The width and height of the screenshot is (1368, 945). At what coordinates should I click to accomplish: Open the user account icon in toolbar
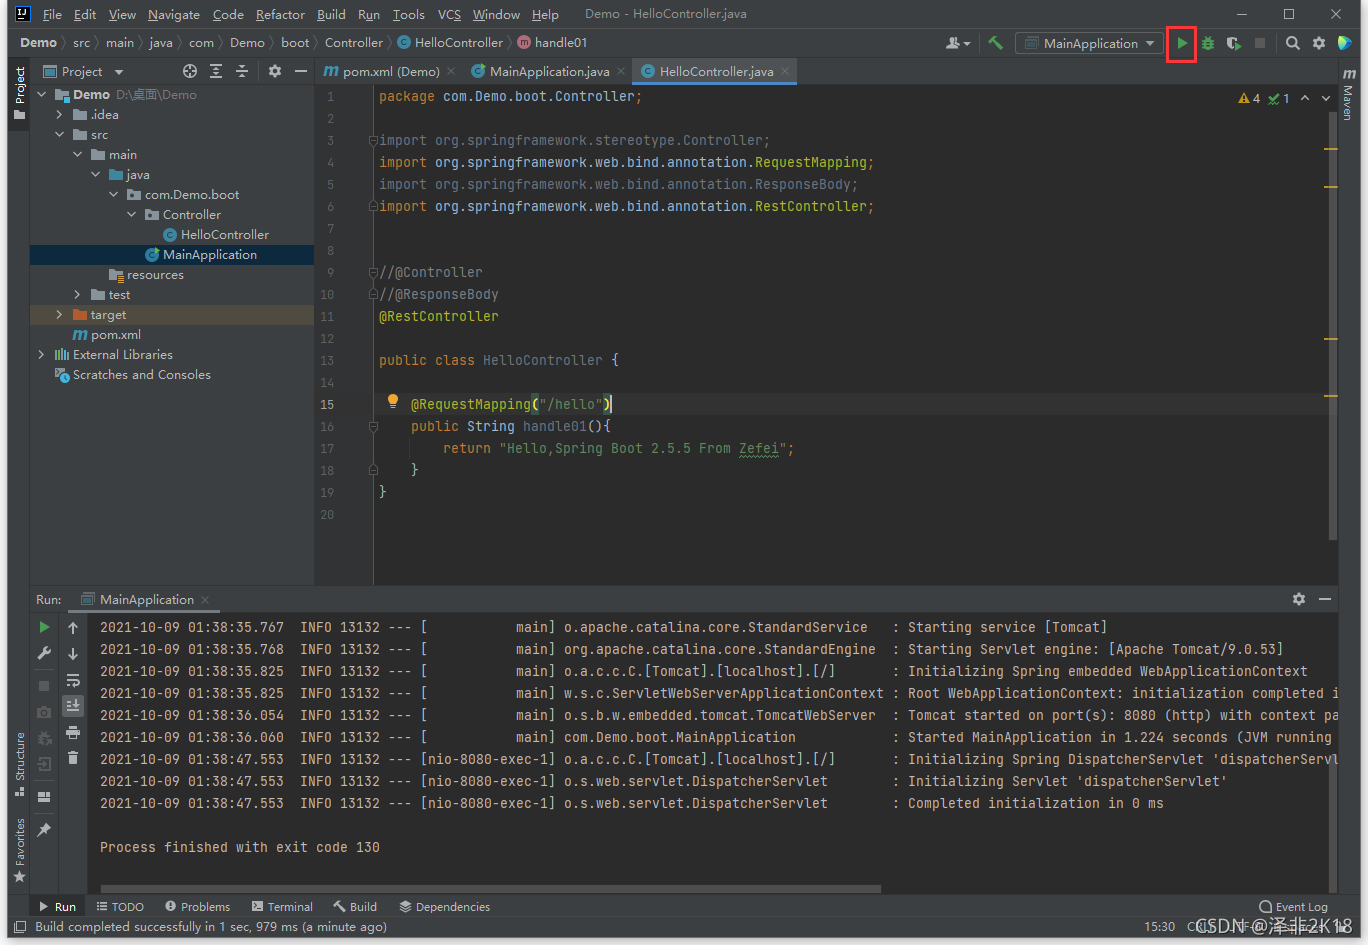click(957, 43)
